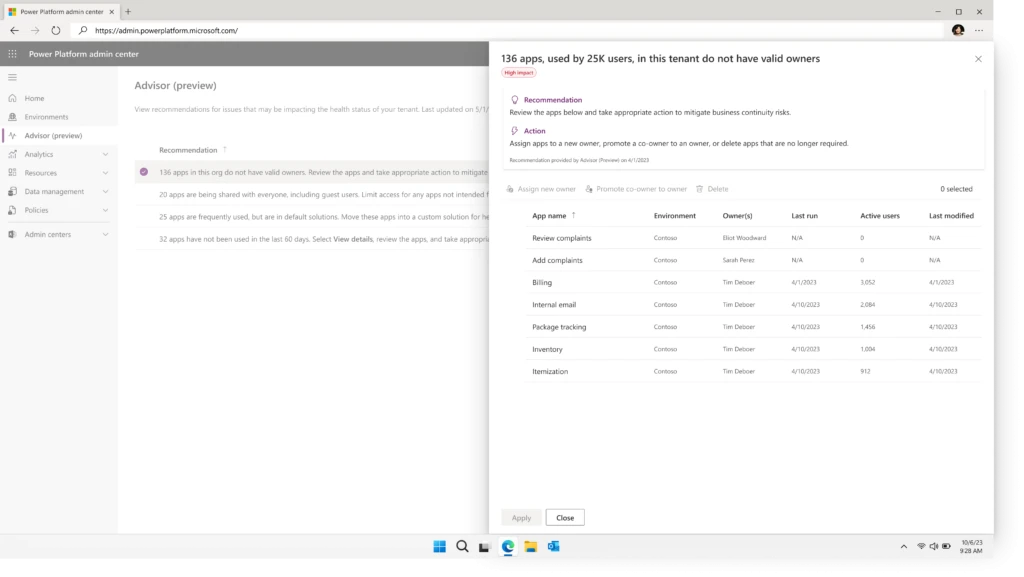Sort apps using the App name column header
Screen dimensions: 1024x577
550,215
